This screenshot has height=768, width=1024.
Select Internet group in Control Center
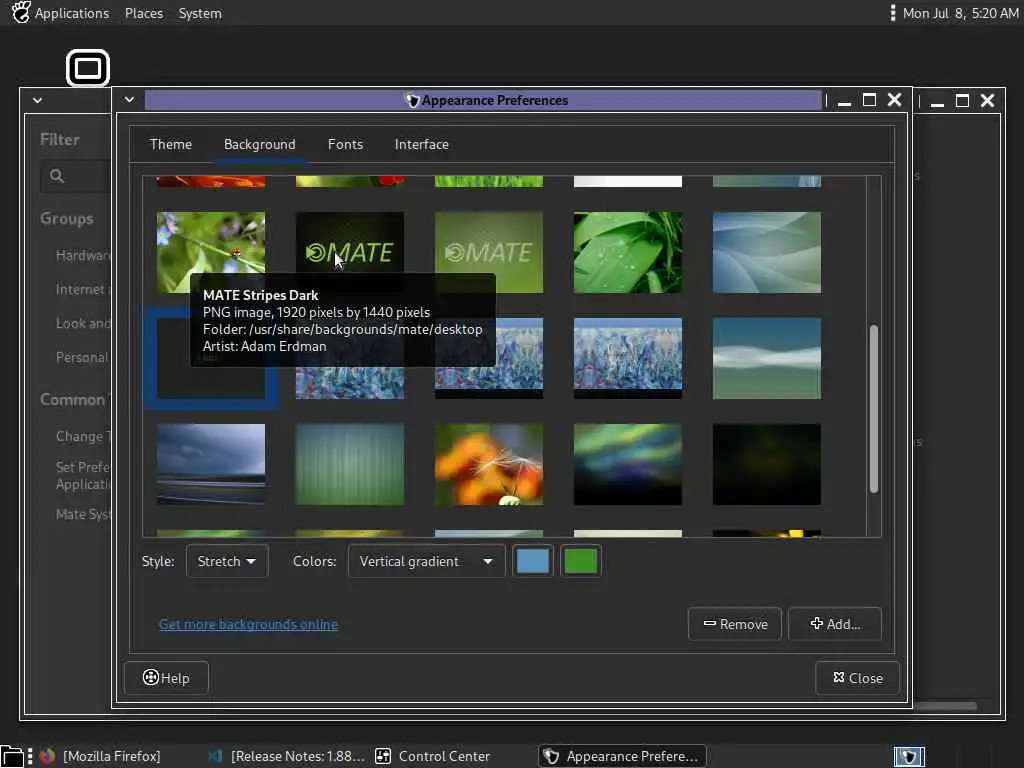pyautogui.click(x=83, y=289)
